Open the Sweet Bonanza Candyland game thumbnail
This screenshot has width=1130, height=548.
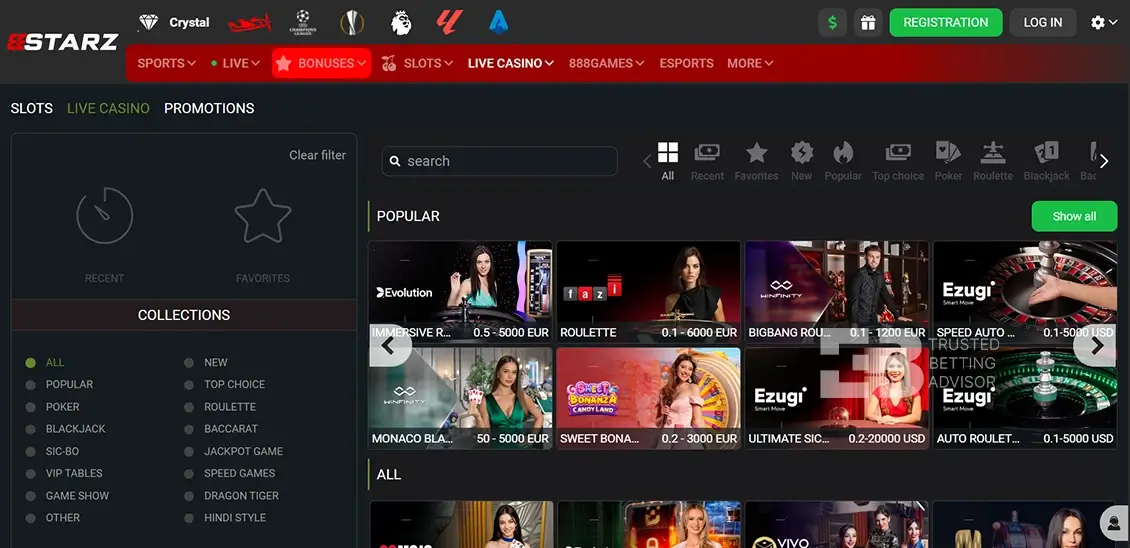pyautogui.click(x=649, y=398)
